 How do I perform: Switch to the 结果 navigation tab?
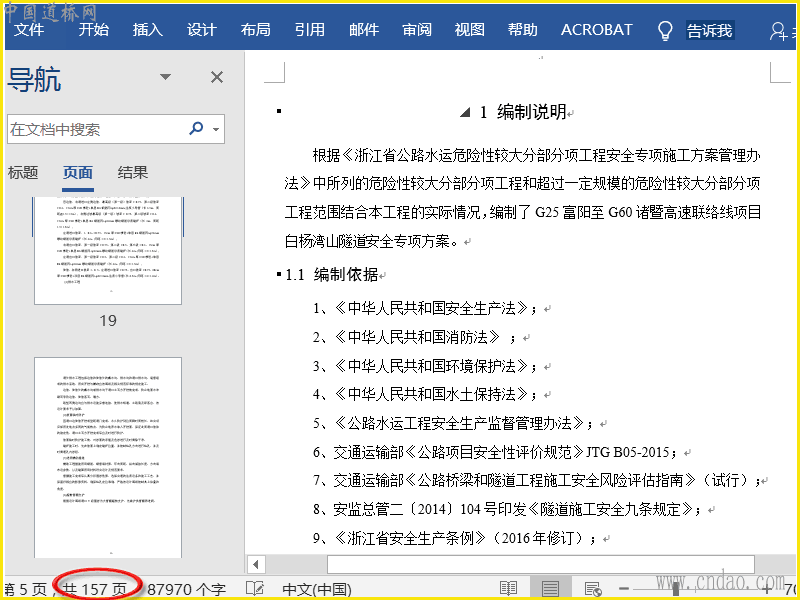133,172
